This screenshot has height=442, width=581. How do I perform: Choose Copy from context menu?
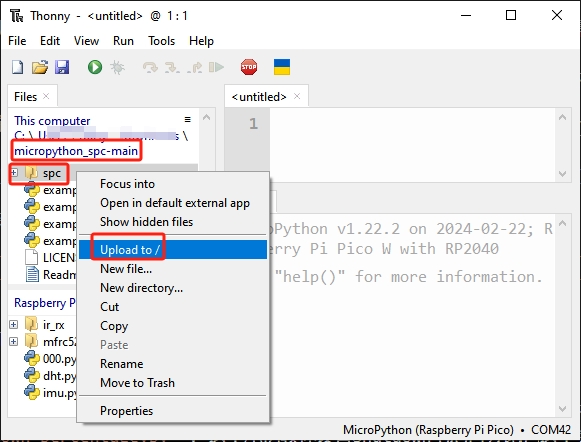click(x=173, y=326)
